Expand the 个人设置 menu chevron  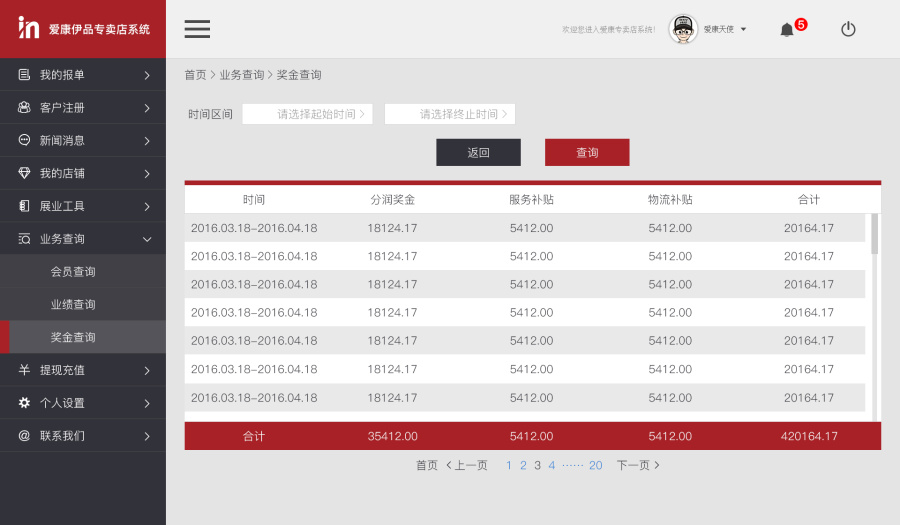pyautogui.click(x=147, y=403)
